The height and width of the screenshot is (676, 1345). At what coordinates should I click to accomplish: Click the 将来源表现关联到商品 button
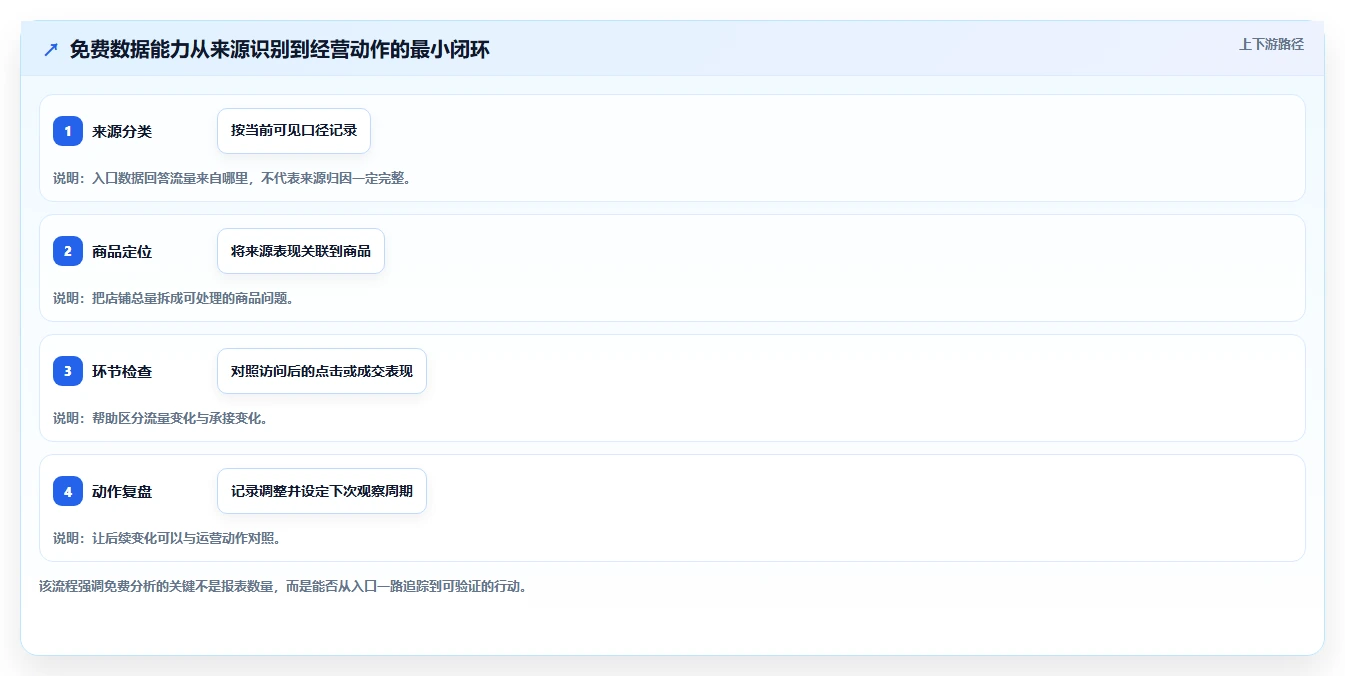click(x=301, y=251)
